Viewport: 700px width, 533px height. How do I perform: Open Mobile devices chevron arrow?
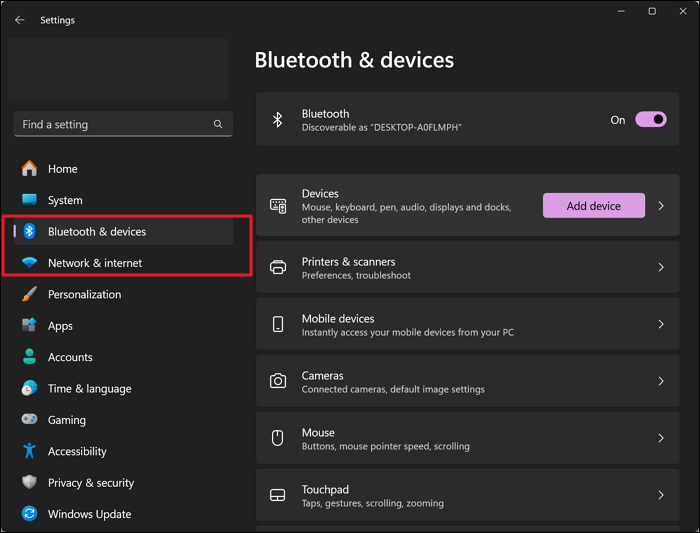point(661,324)
